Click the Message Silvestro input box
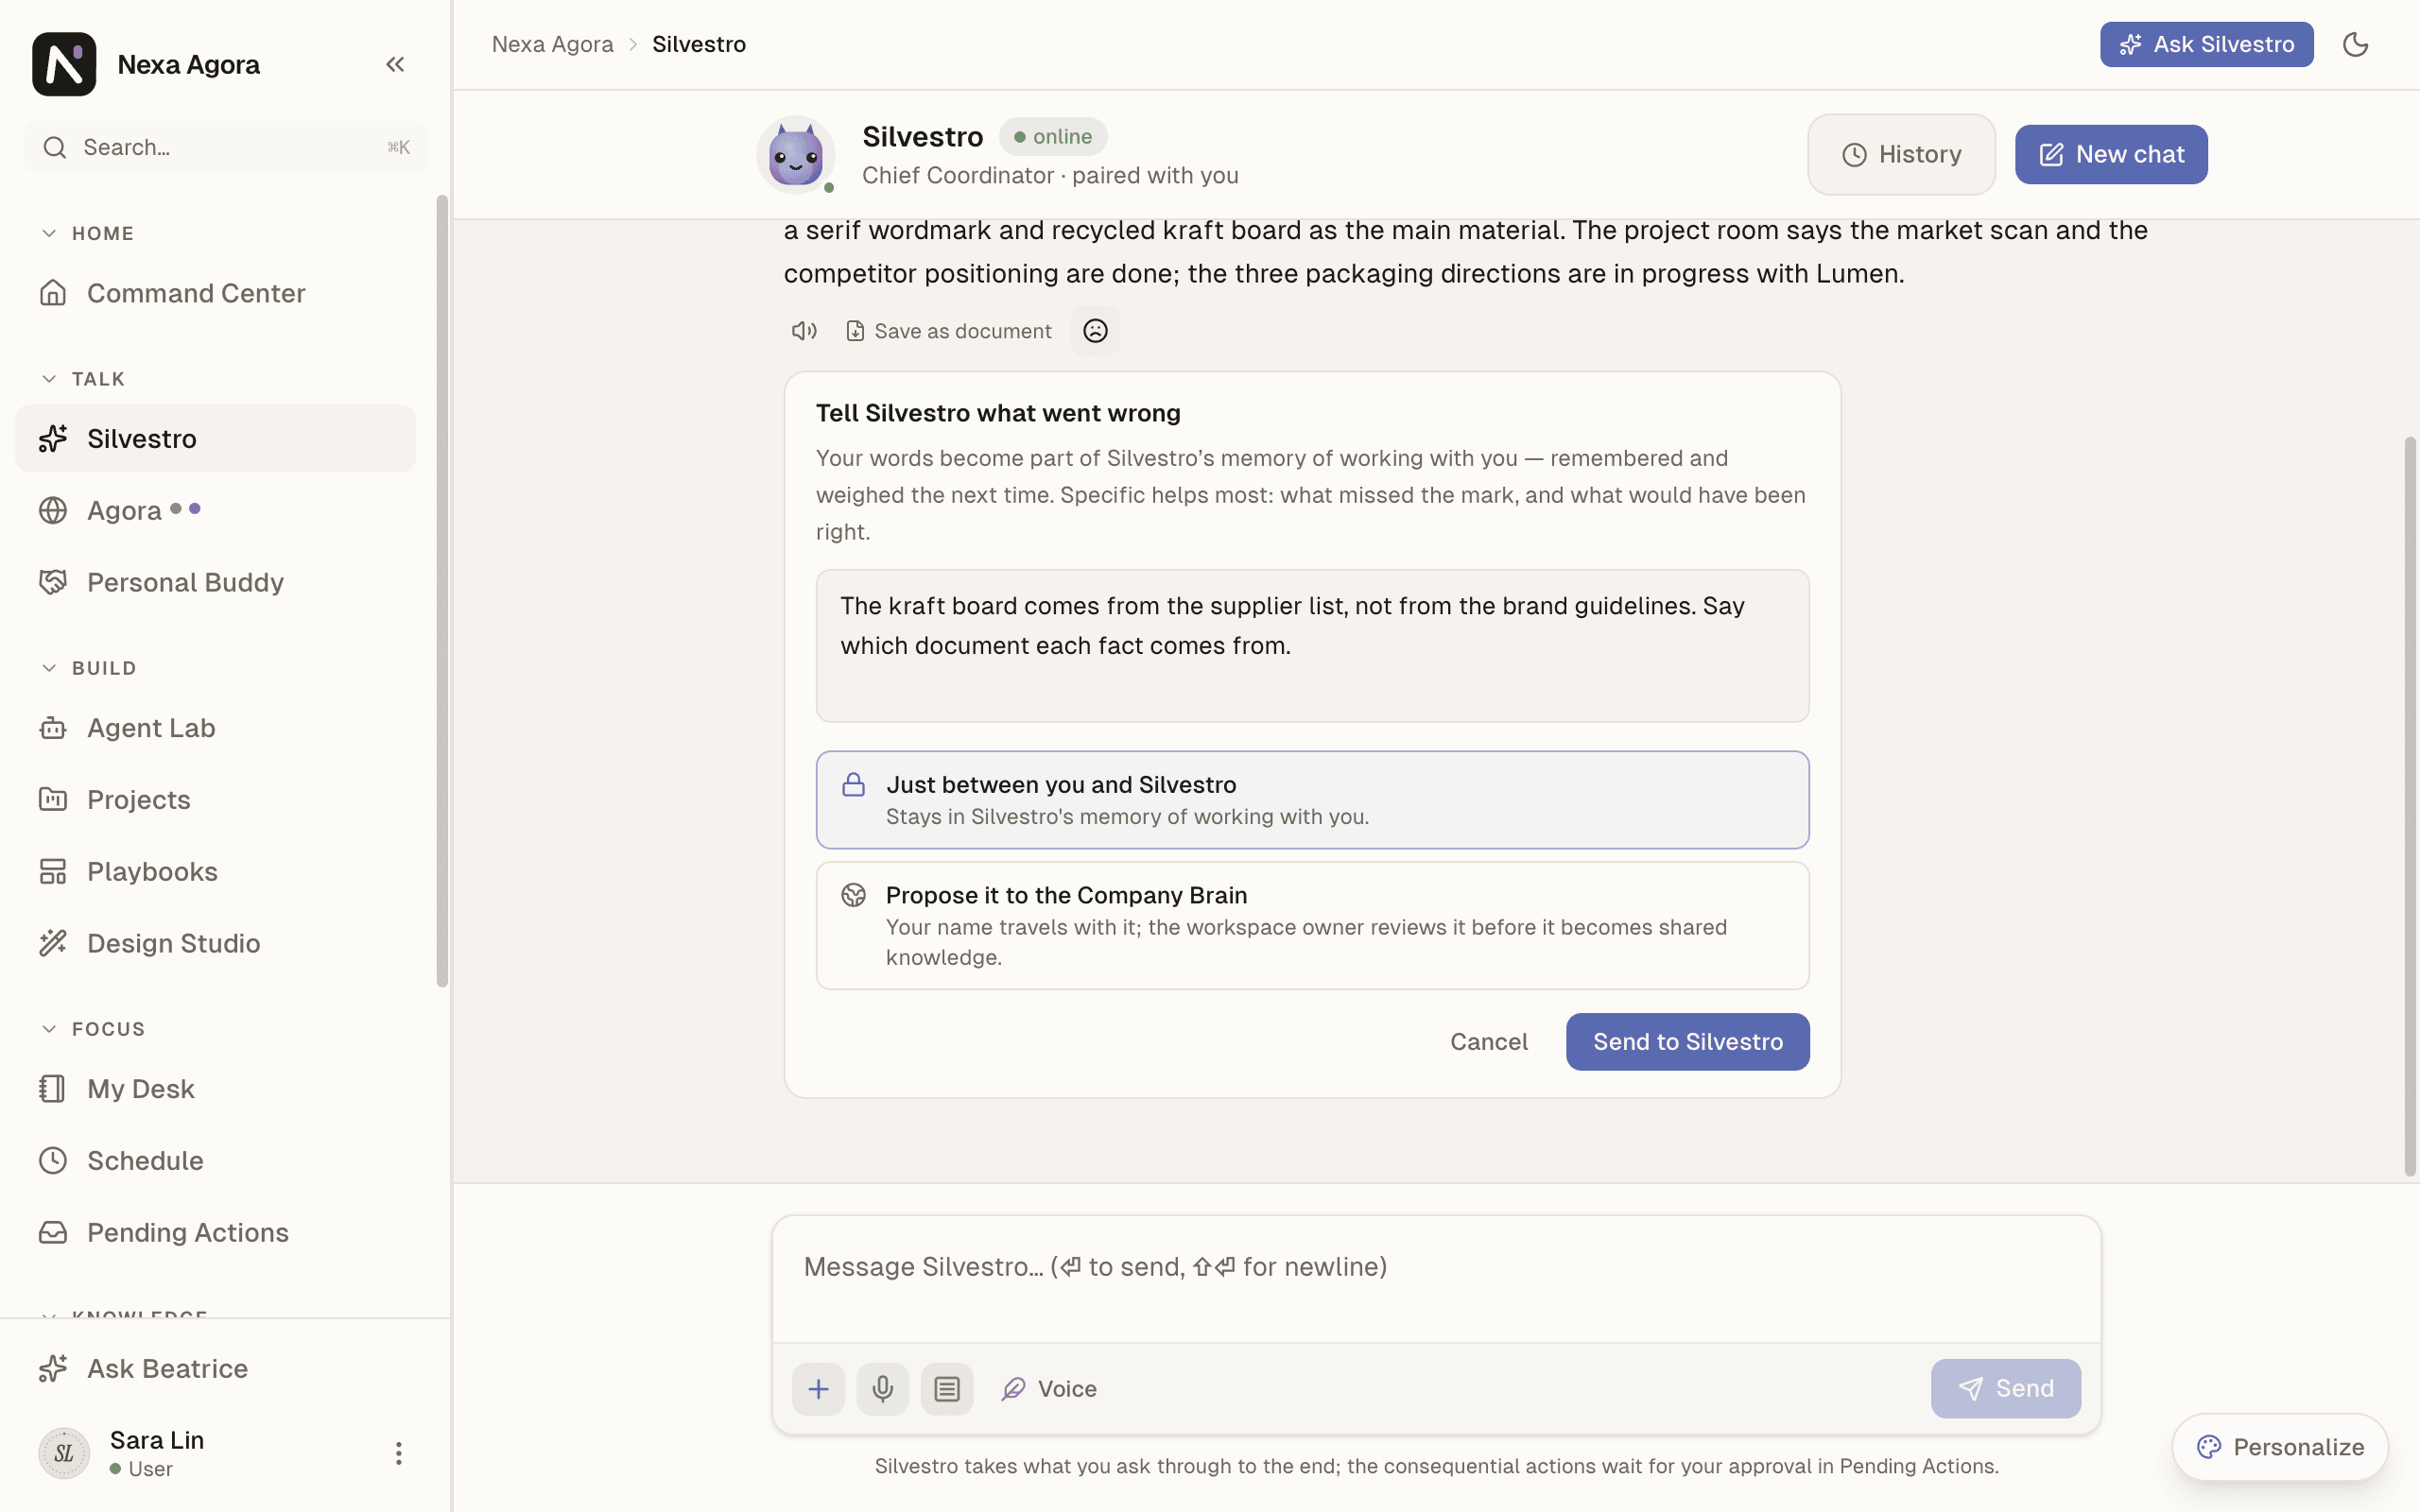2420x1512 pixels. coord(1436,1278)
